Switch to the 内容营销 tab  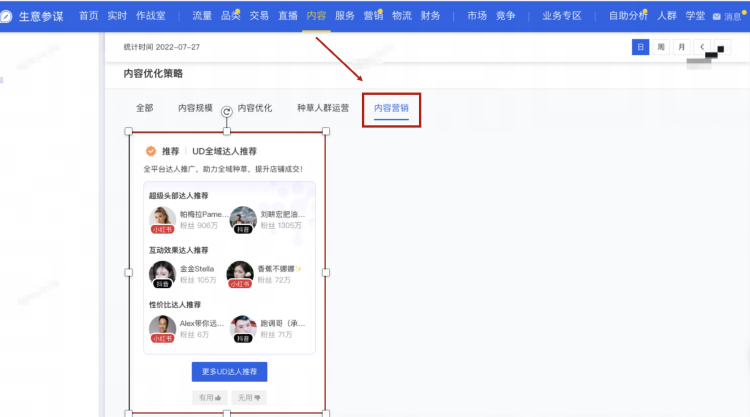pyautogui.click(x=391, y=108)
